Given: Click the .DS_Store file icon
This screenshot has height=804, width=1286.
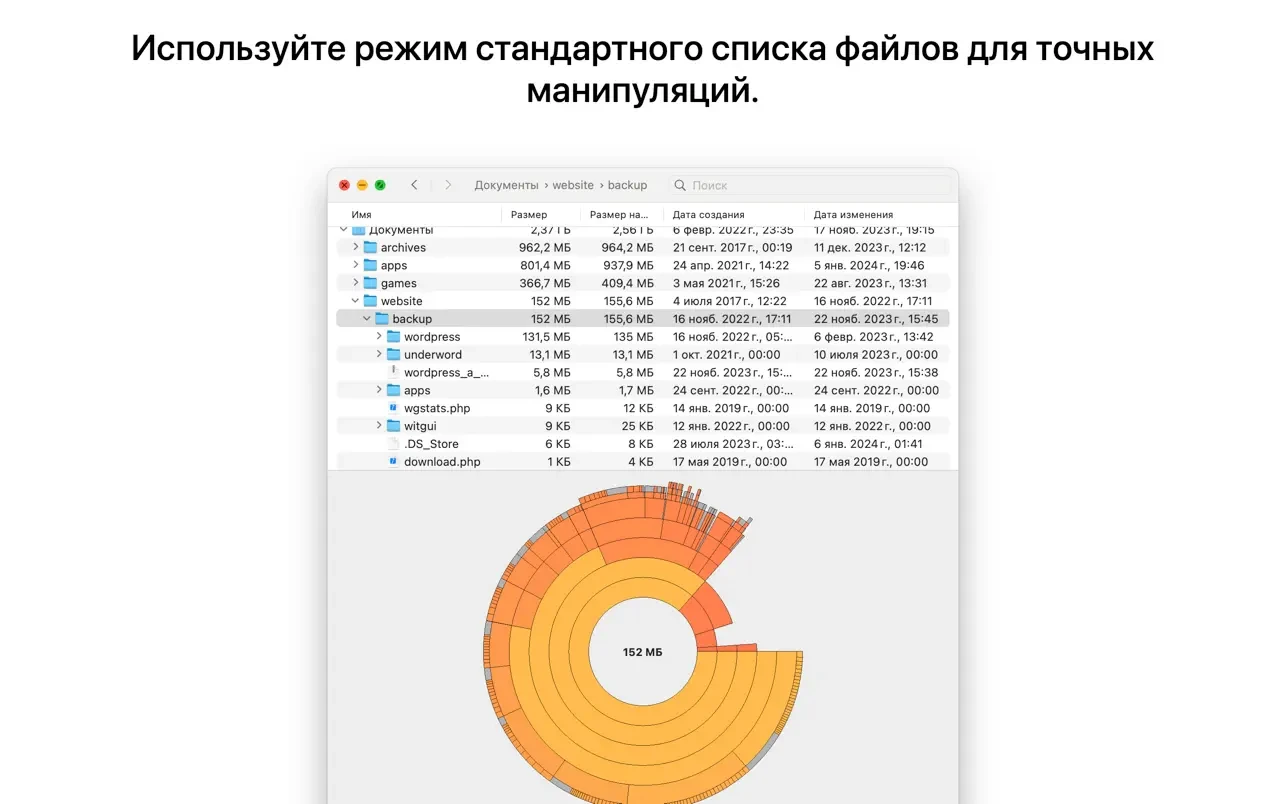Looking at the screenshot, I should pyautogui.click(x=393, y=444).
